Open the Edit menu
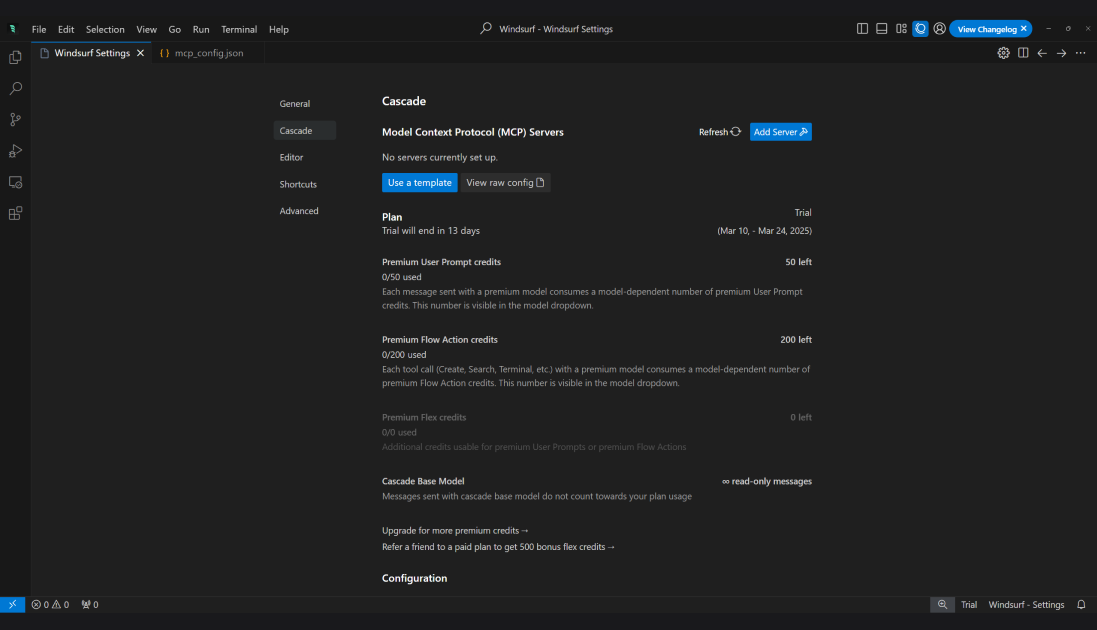This screenshot has height=630, width=1097. click(66, 29)
